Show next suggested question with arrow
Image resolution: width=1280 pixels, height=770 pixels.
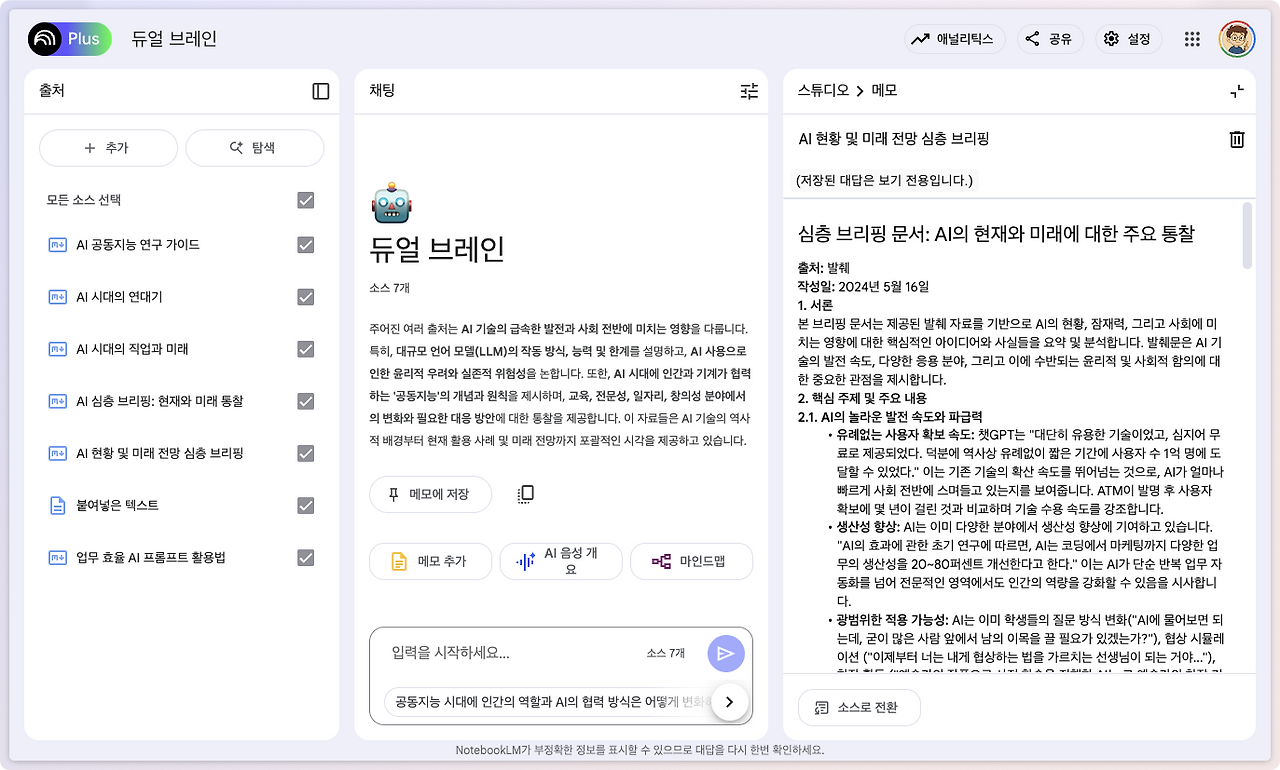click(x=730, y=702)
